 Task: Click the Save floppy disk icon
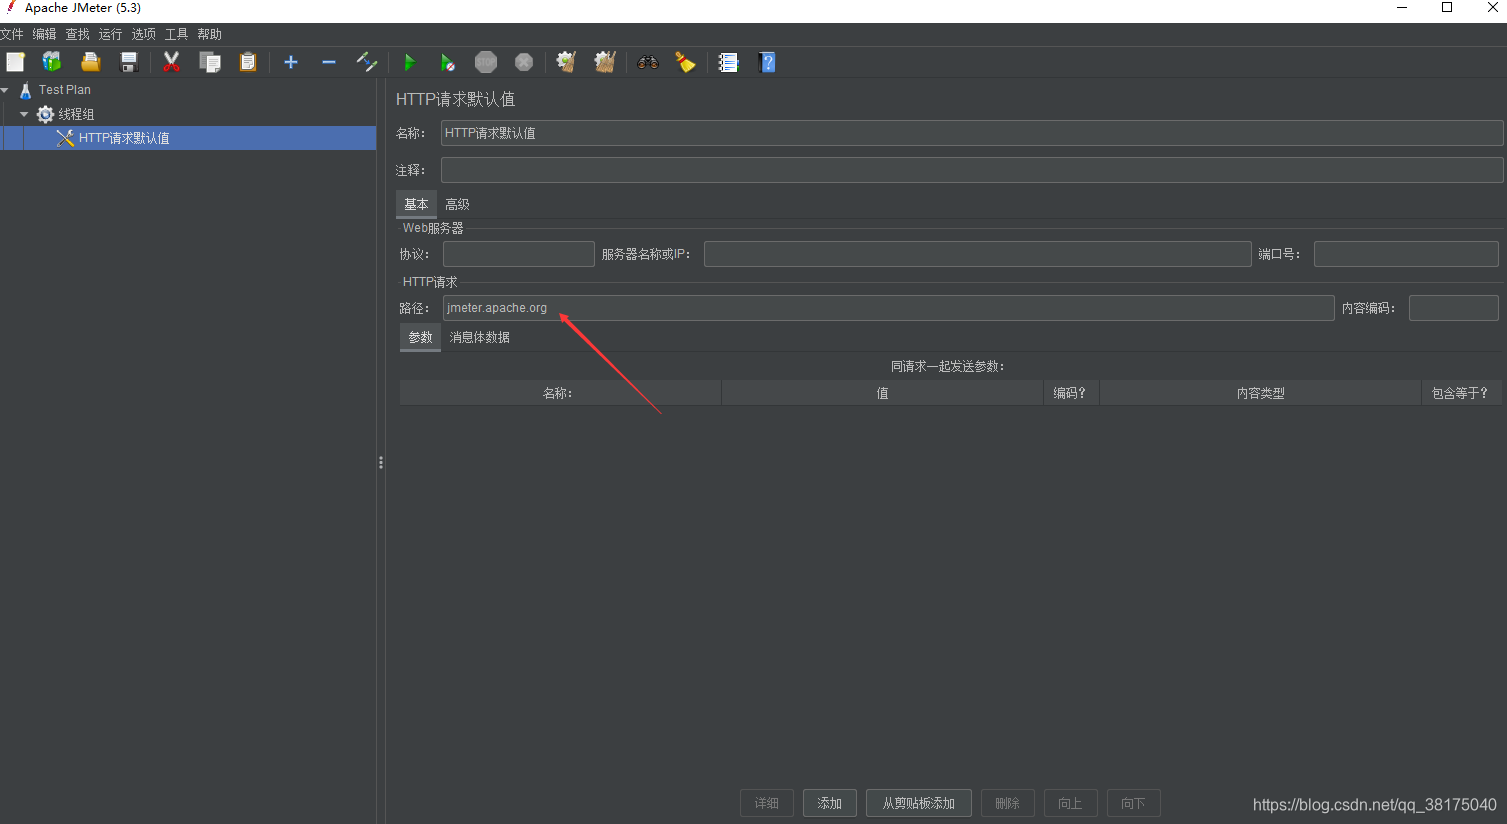pyautogui.click(x=129, y=62)
